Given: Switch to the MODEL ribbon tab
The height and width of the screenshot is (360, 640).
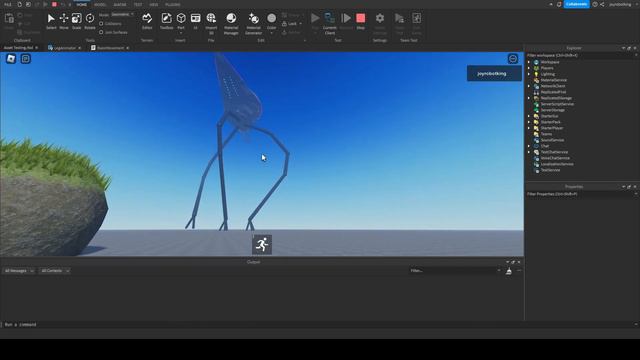Looking at the screenshot, I should coord(100,4).
